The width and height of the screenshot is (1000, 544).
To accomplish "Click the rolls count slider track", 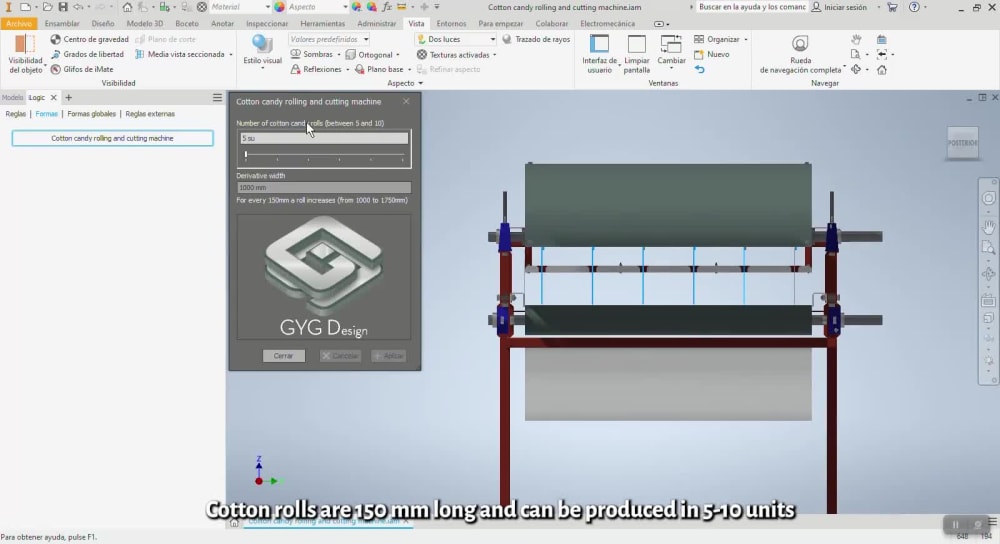I will point(324,155).
